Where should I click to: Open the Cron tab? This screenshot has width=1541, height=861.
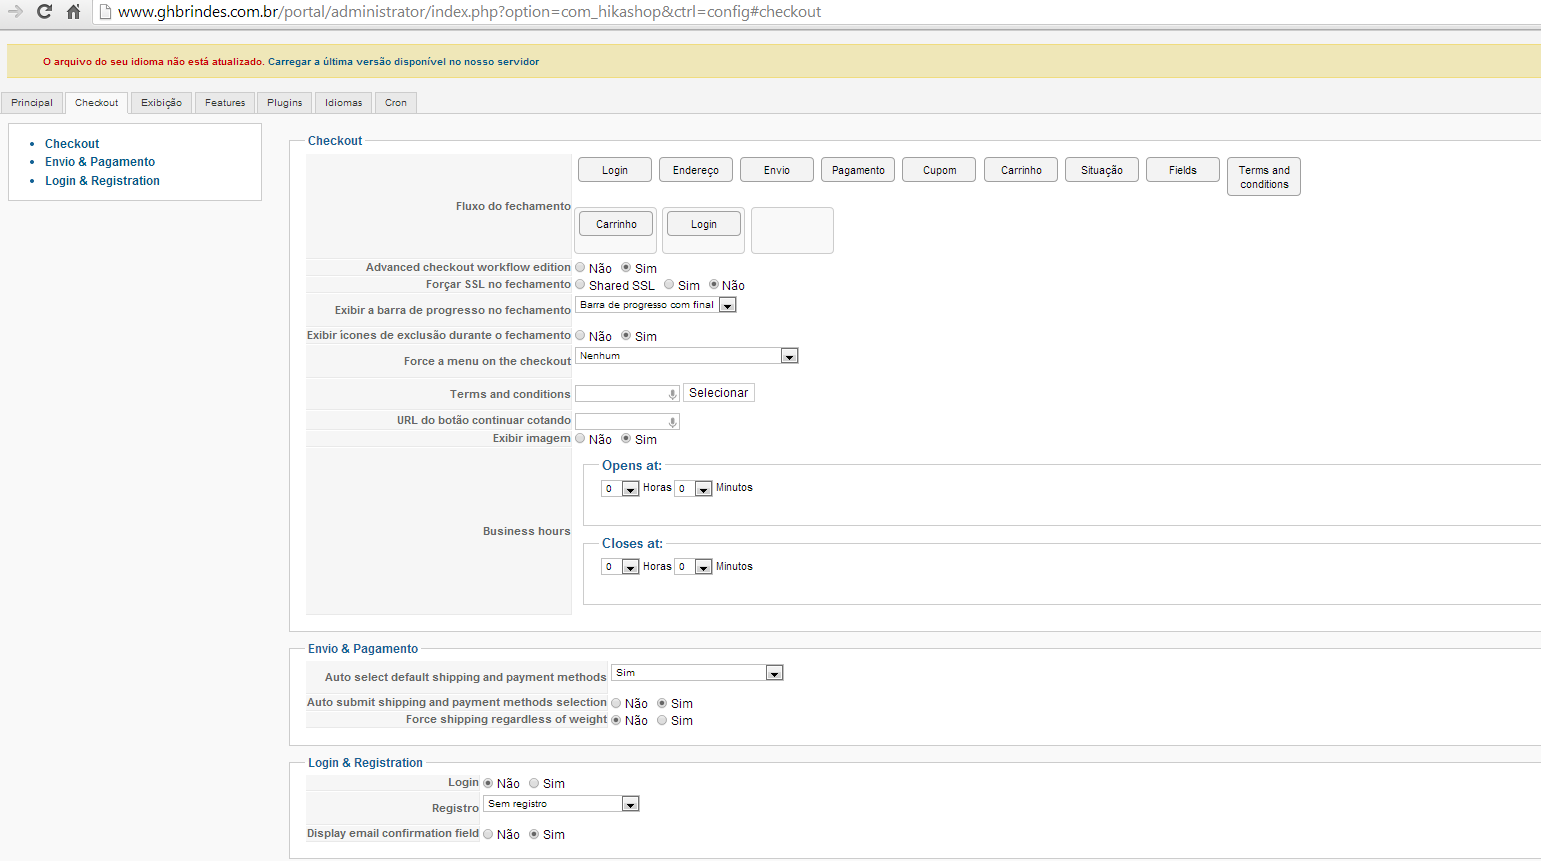(396, 103)
